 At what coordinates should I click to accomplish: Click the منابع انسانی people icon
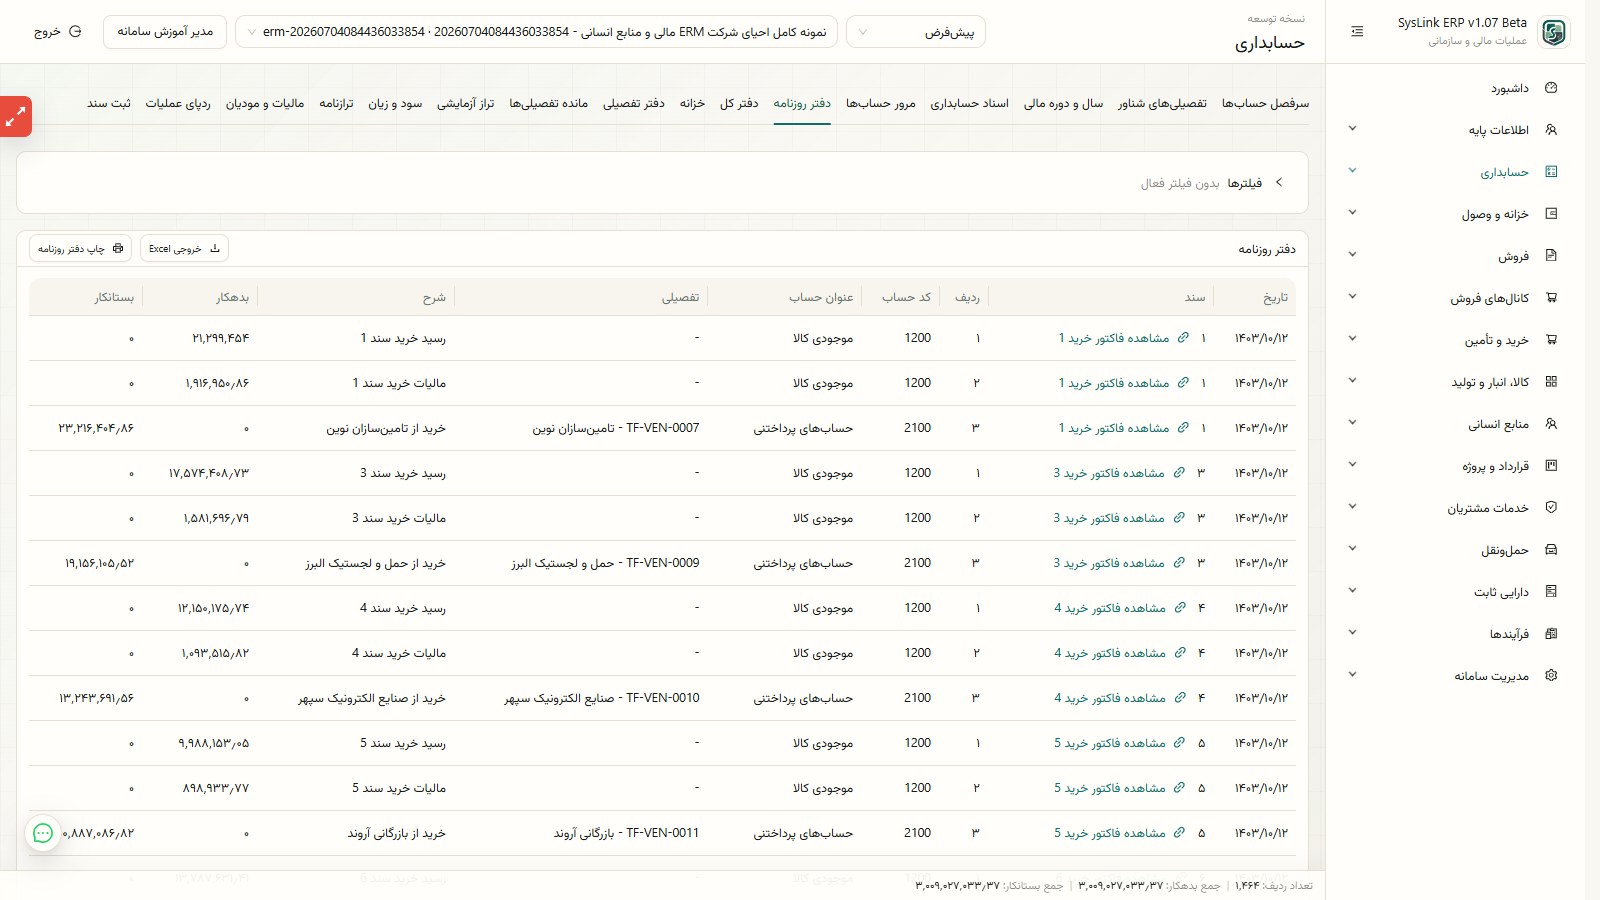coord(1551,424)
